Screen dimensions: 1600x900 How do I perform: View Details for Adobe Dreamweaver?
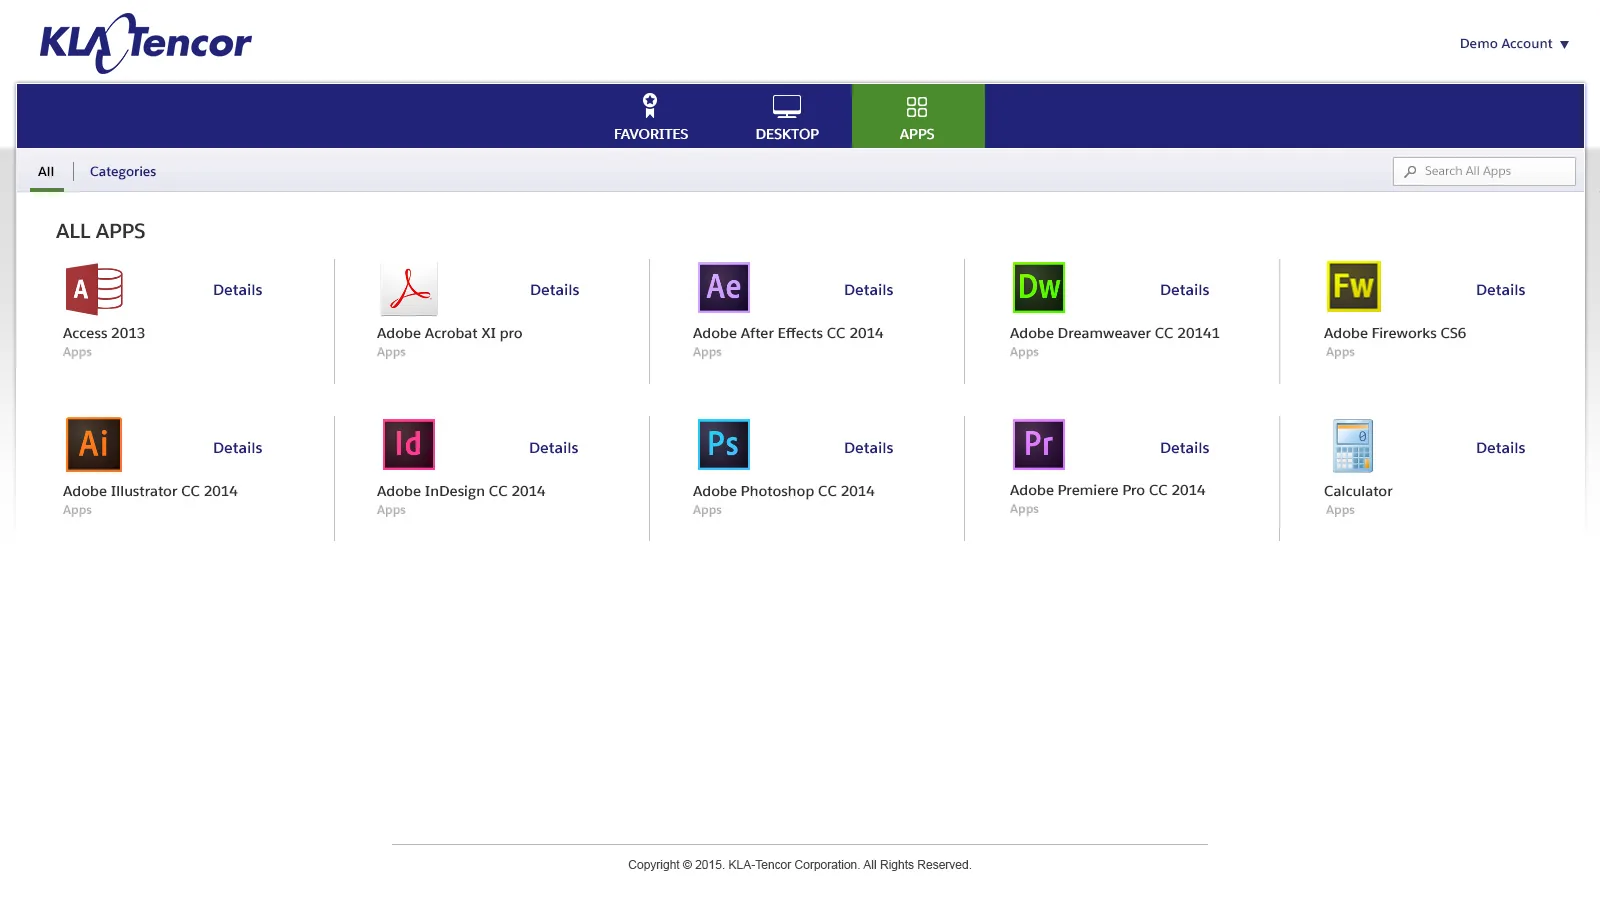pos(1185,290)
